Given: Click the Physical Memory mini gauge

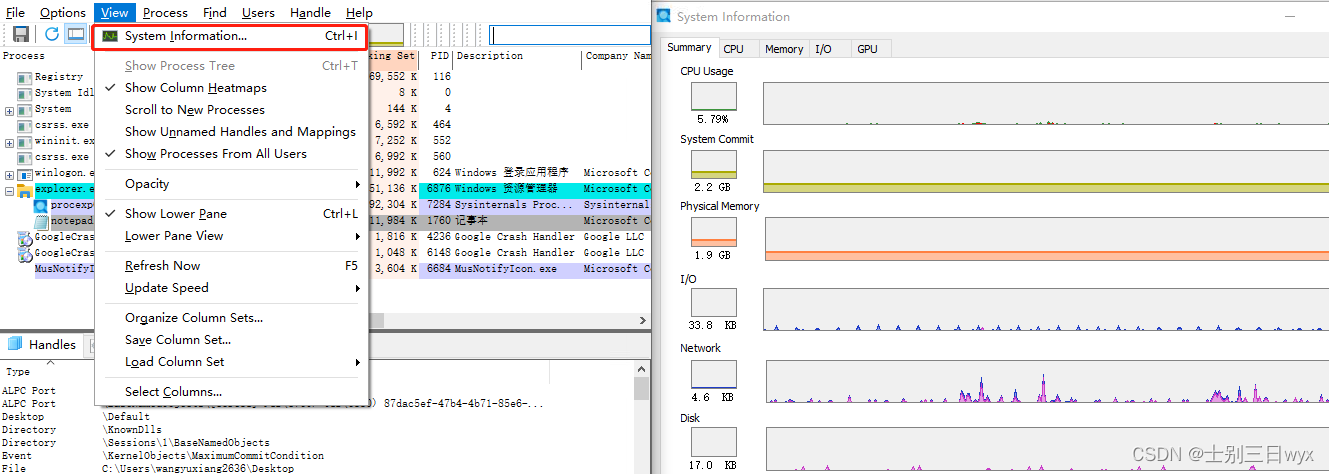Looking at the screenshot, I should point(713,232).
